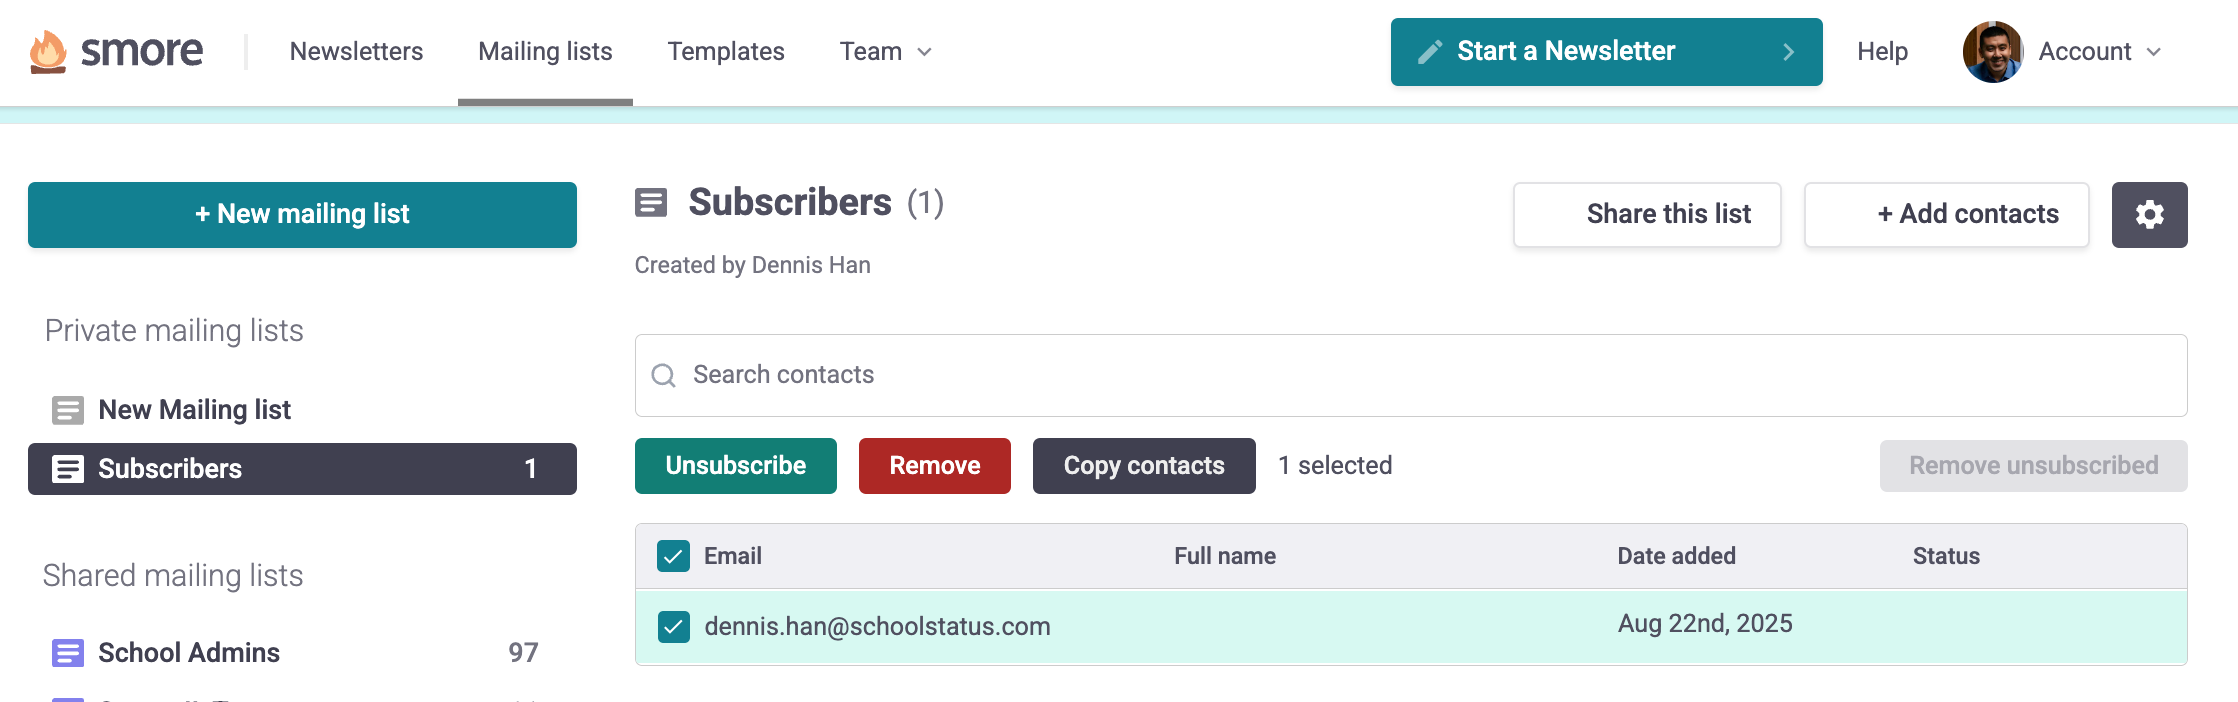
Task: Deselect dennis.han@schoolstatus.com checkbox
Action: (x=674, y=627)
